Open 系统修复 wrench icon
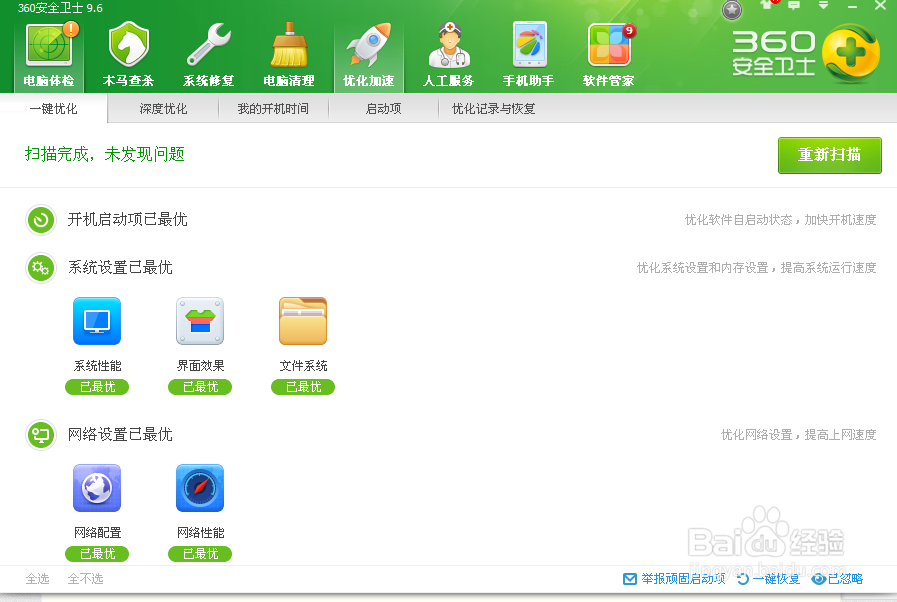 pos(209,44)
